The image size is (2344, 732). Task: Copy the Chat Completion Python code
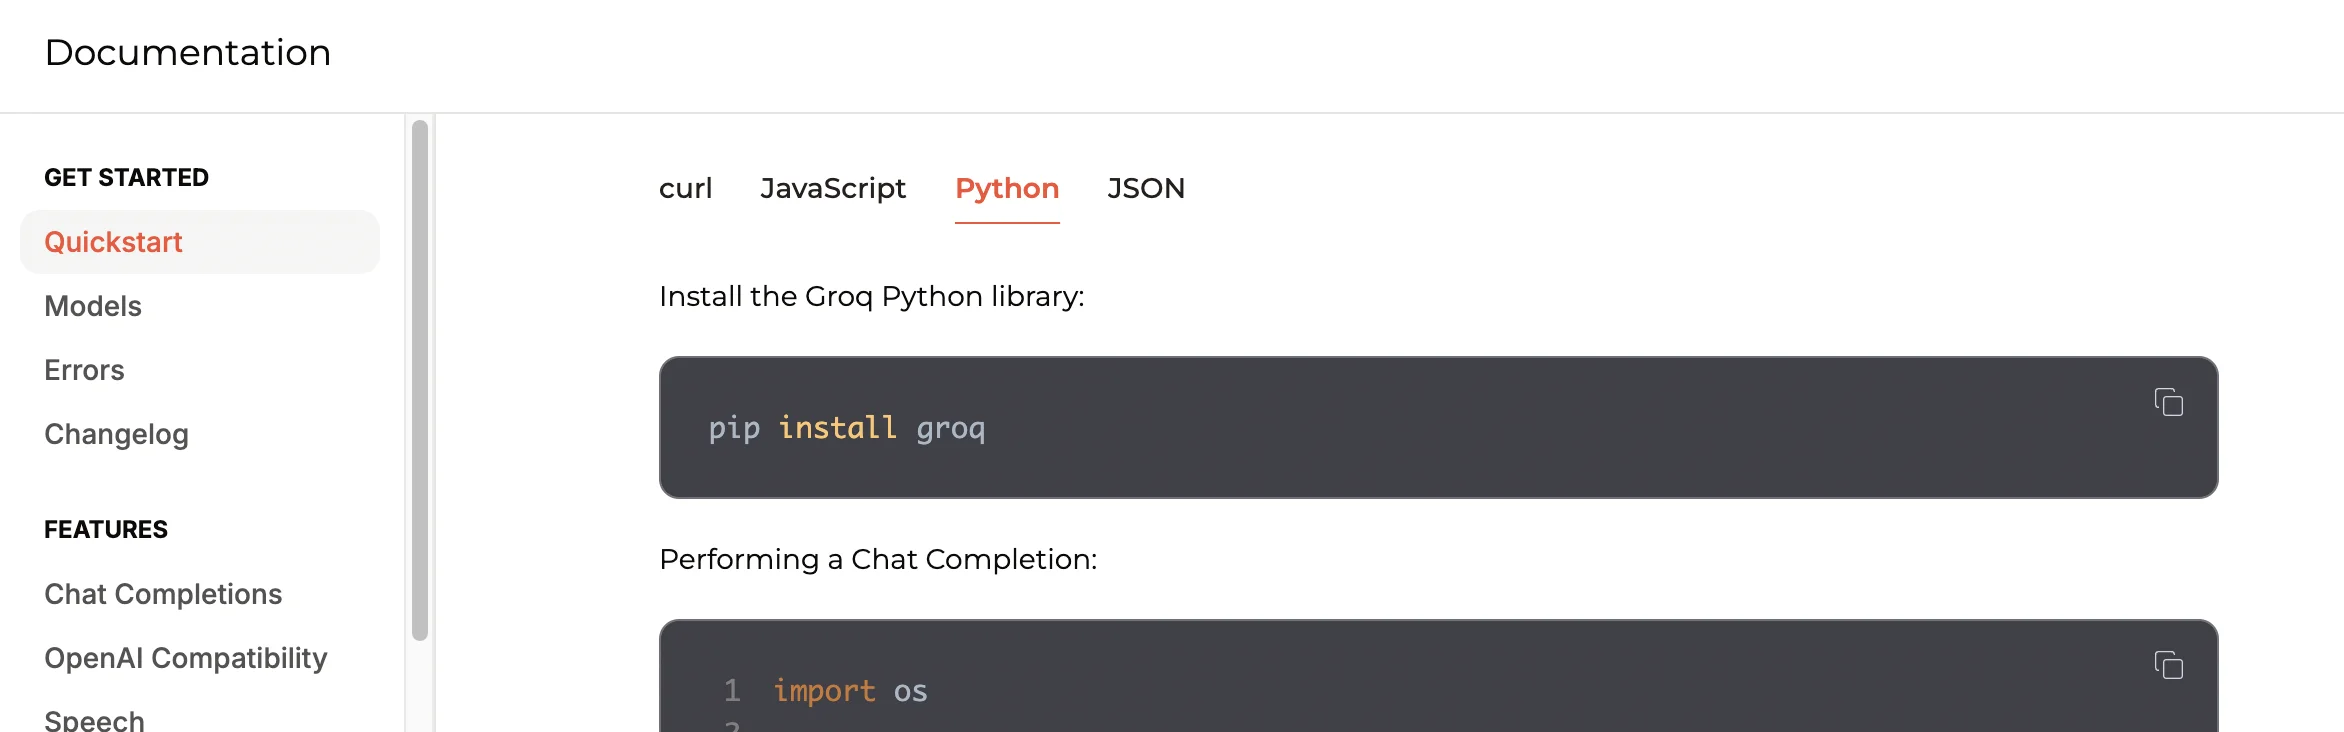(2168, 665)
